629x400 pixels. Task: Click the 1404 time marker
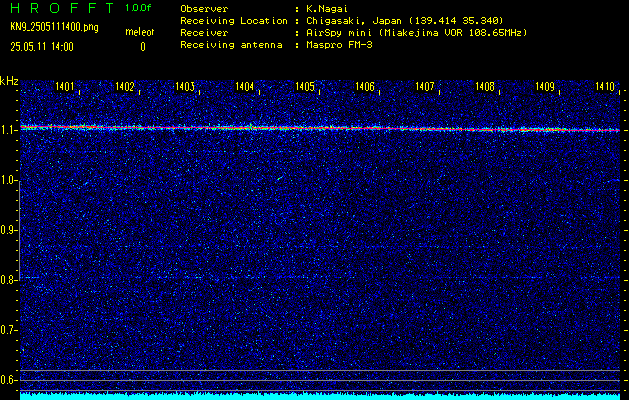(x=245, y=86)
